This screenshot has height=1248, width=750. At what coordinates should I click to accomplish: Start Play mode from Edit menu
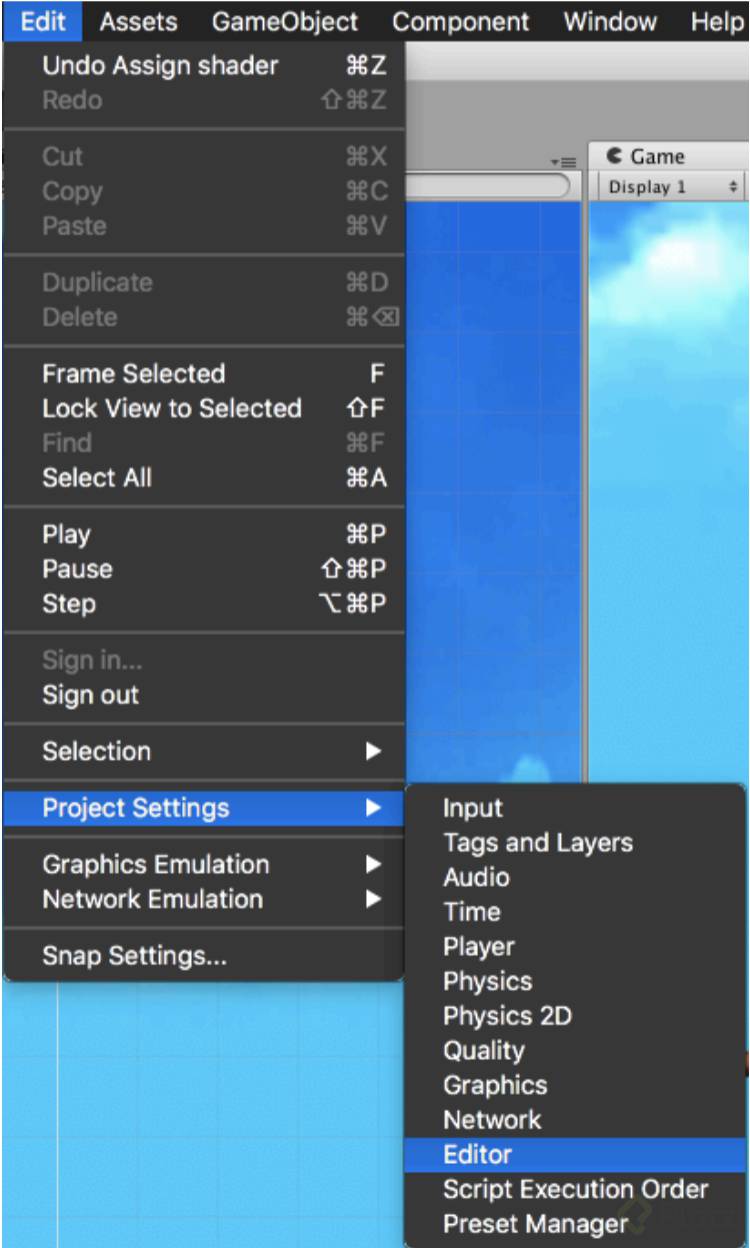point(66,534)
